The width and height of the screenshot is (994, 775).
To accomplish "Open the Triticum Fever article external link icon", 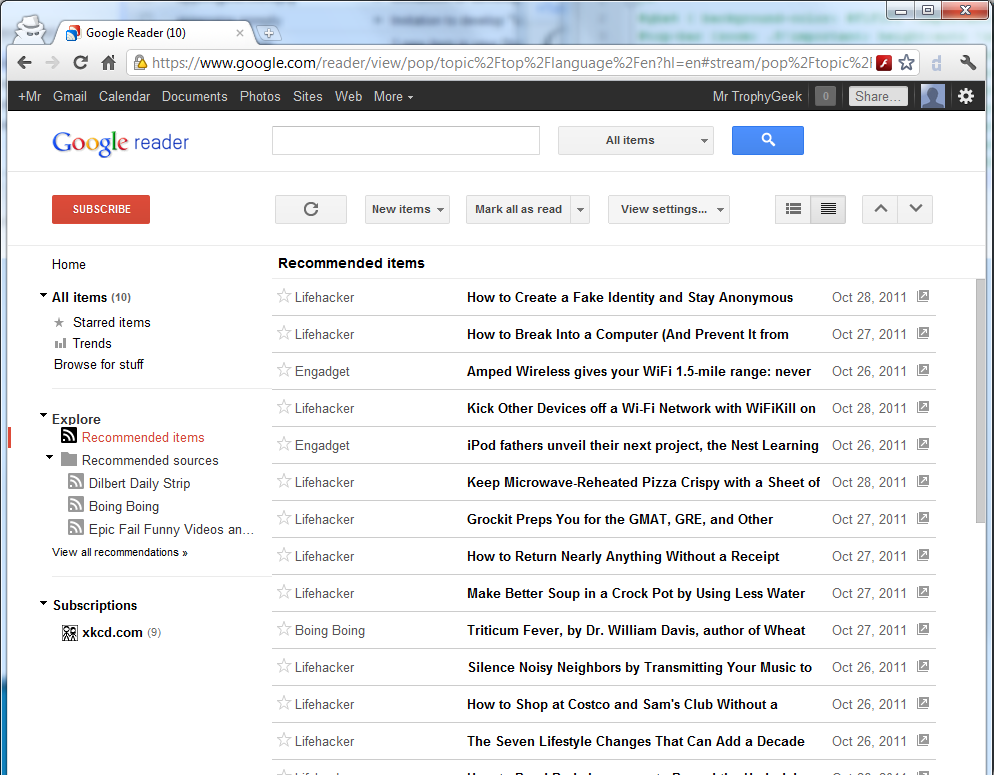I will tap(923, 629).
